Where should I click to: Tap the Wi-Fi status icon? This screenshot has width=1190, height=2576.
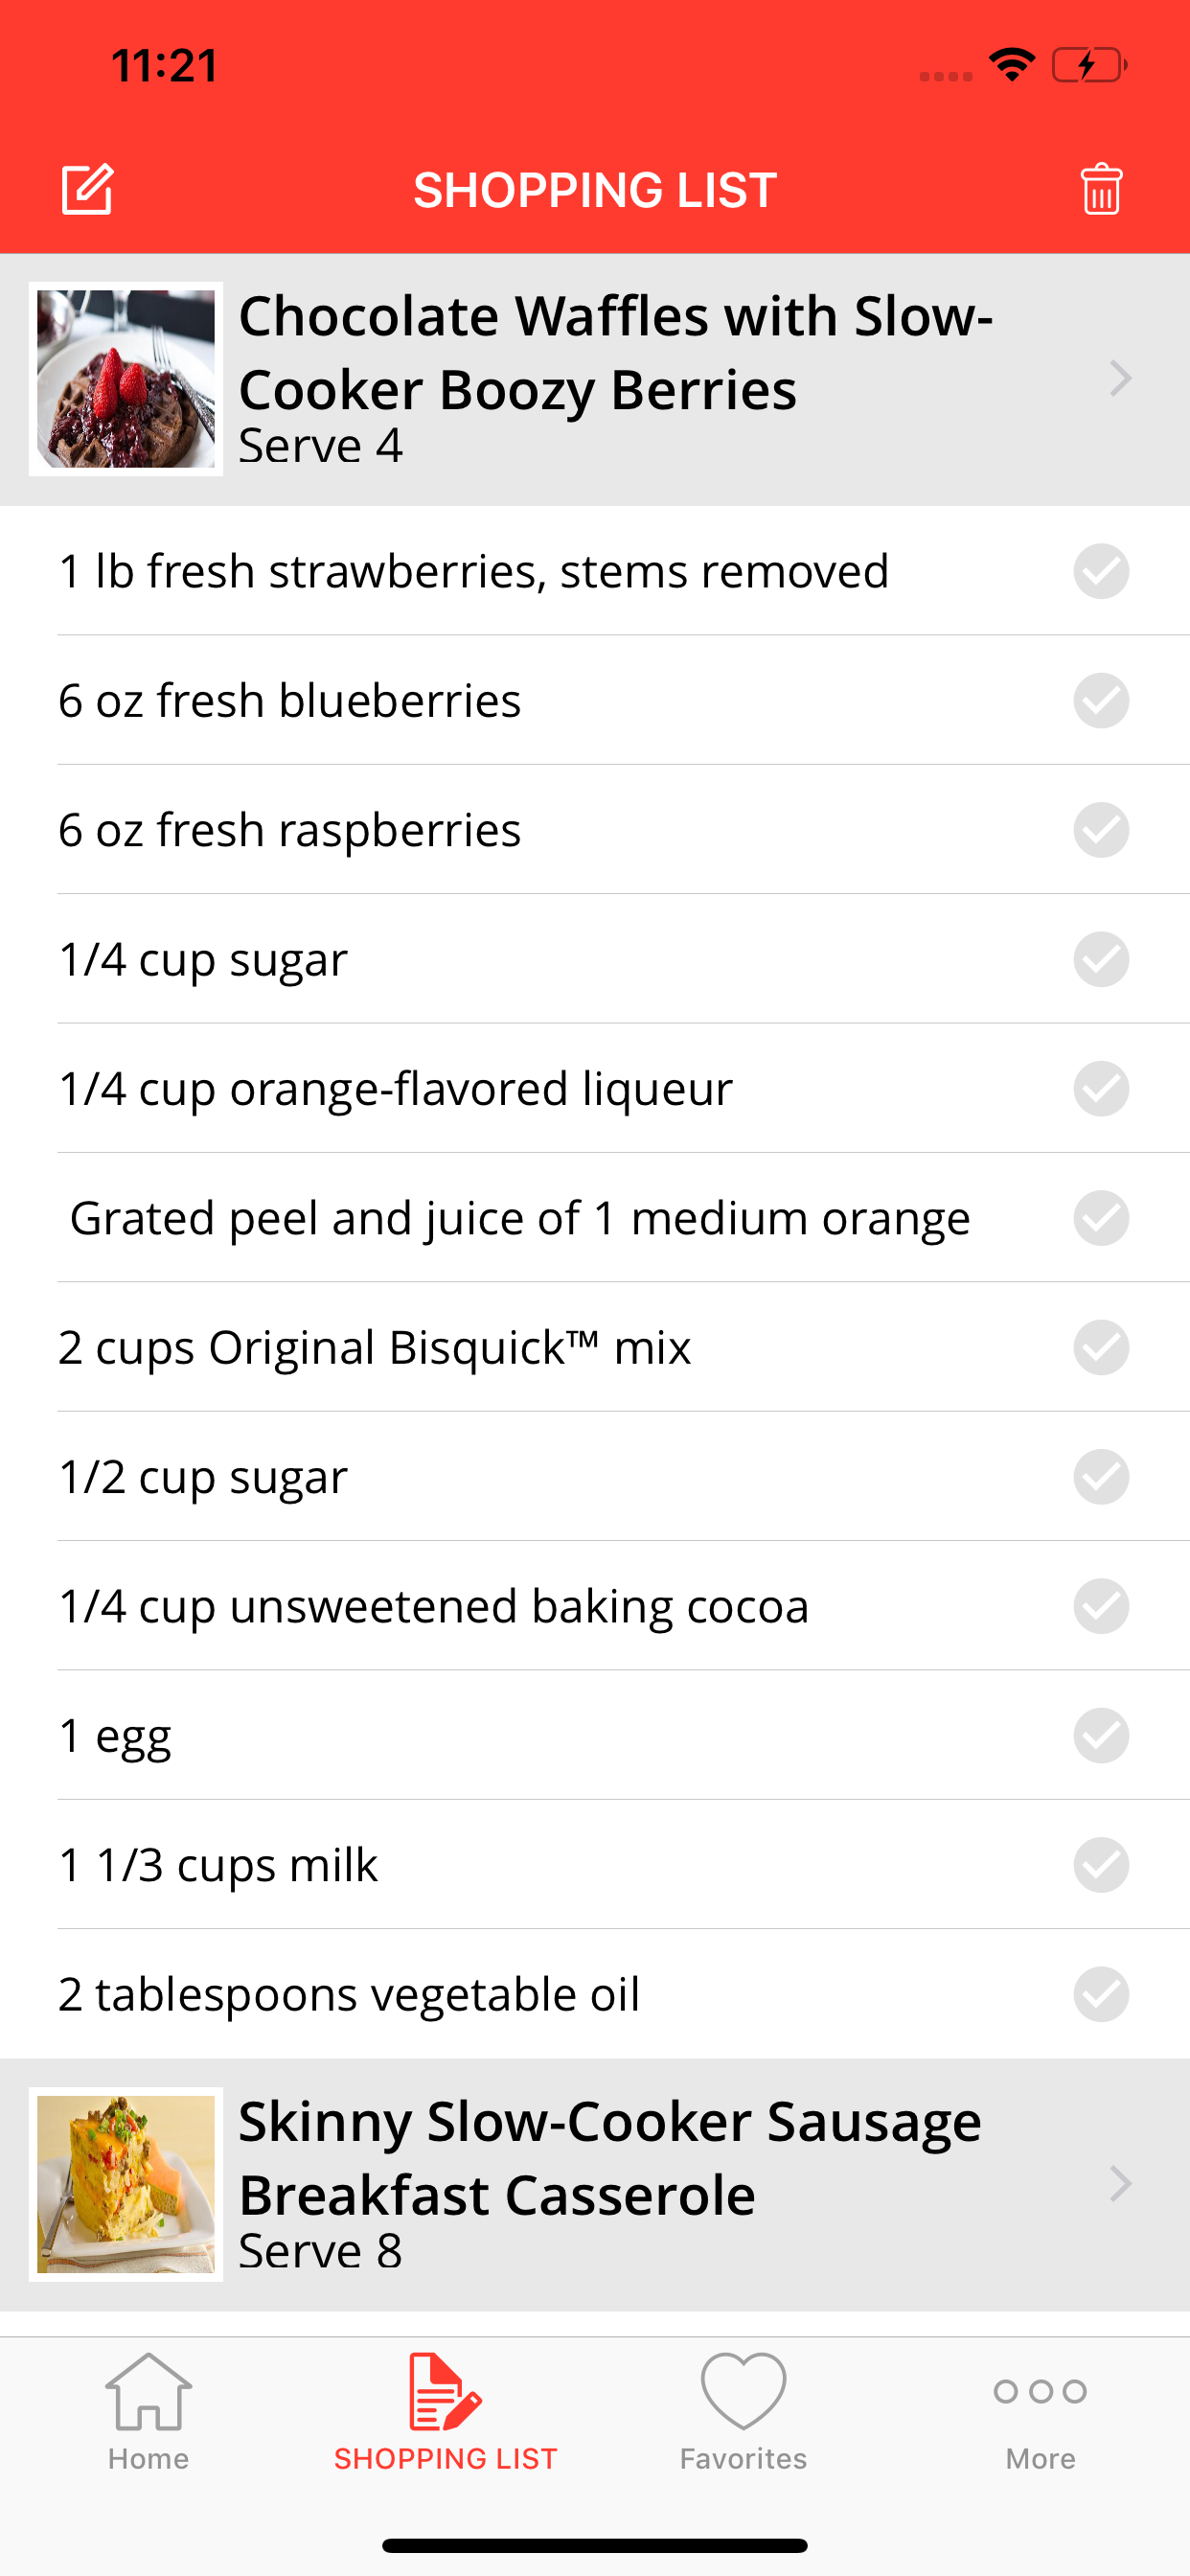(1011, 65)
